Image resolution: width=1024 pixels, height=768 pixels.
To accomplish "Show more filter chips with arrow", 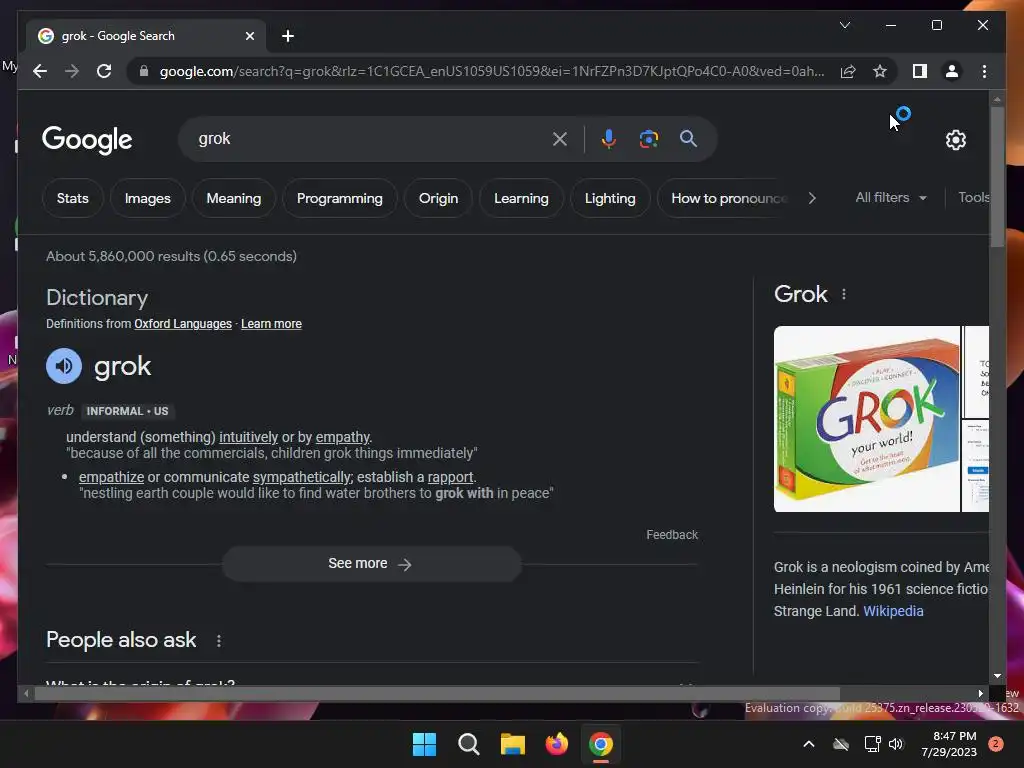I will click(x=812, y=198).
